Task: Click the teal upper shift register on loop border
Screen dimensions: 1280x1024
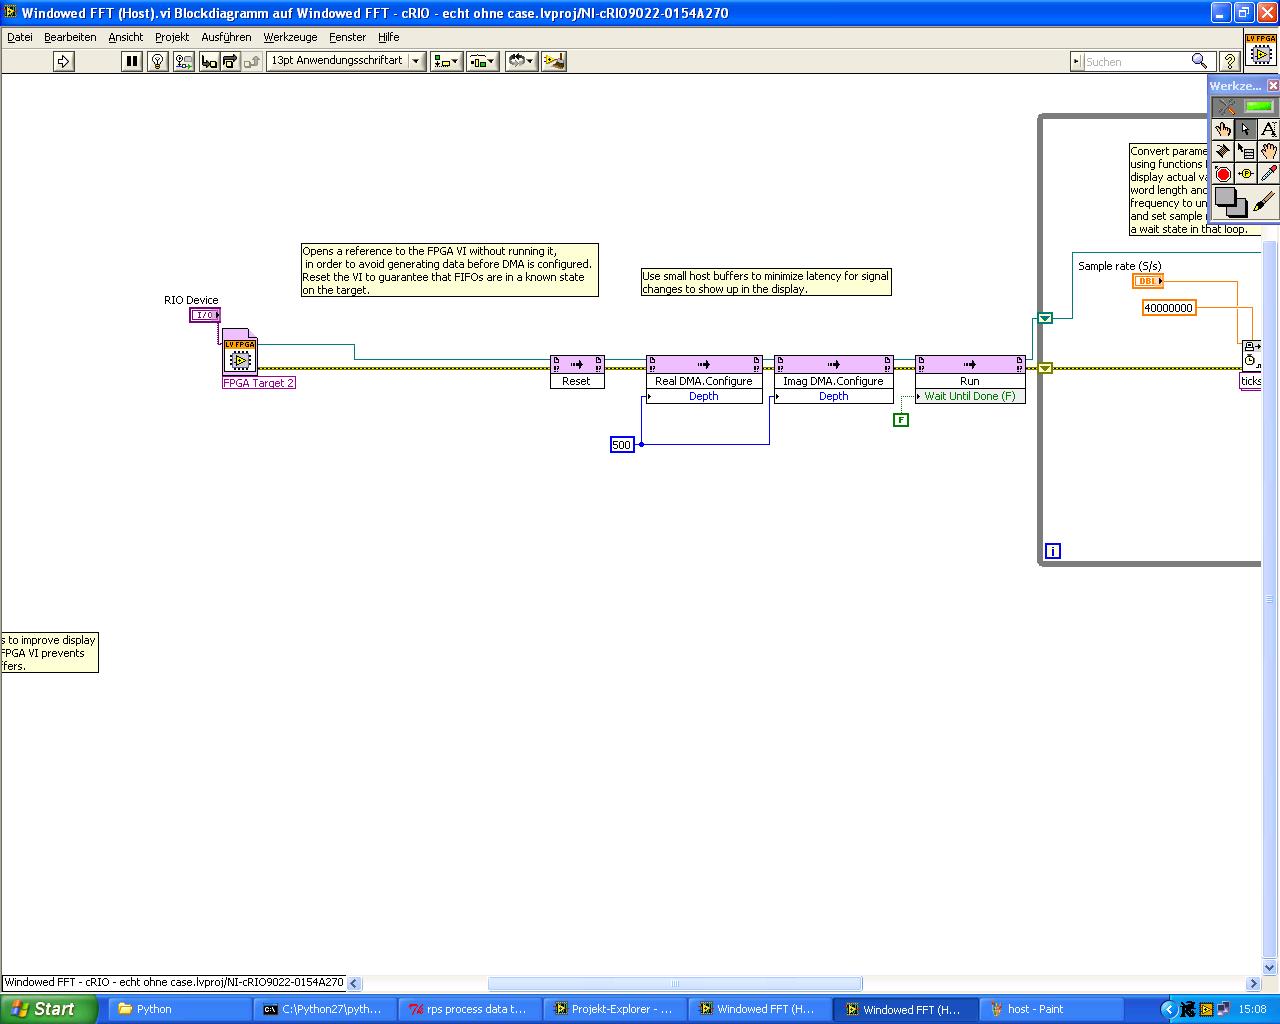Action: point(1045,318)
